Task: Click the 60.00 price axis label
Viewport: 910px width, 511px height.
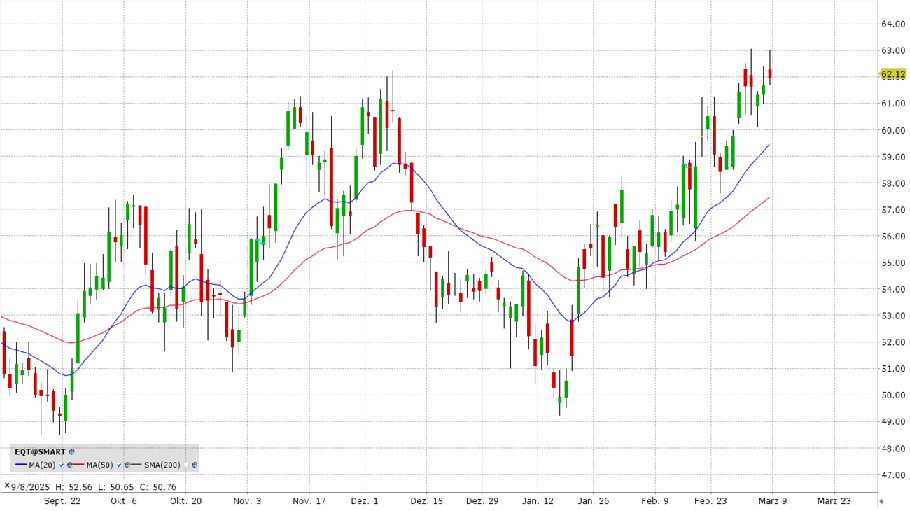Action: 893,130
